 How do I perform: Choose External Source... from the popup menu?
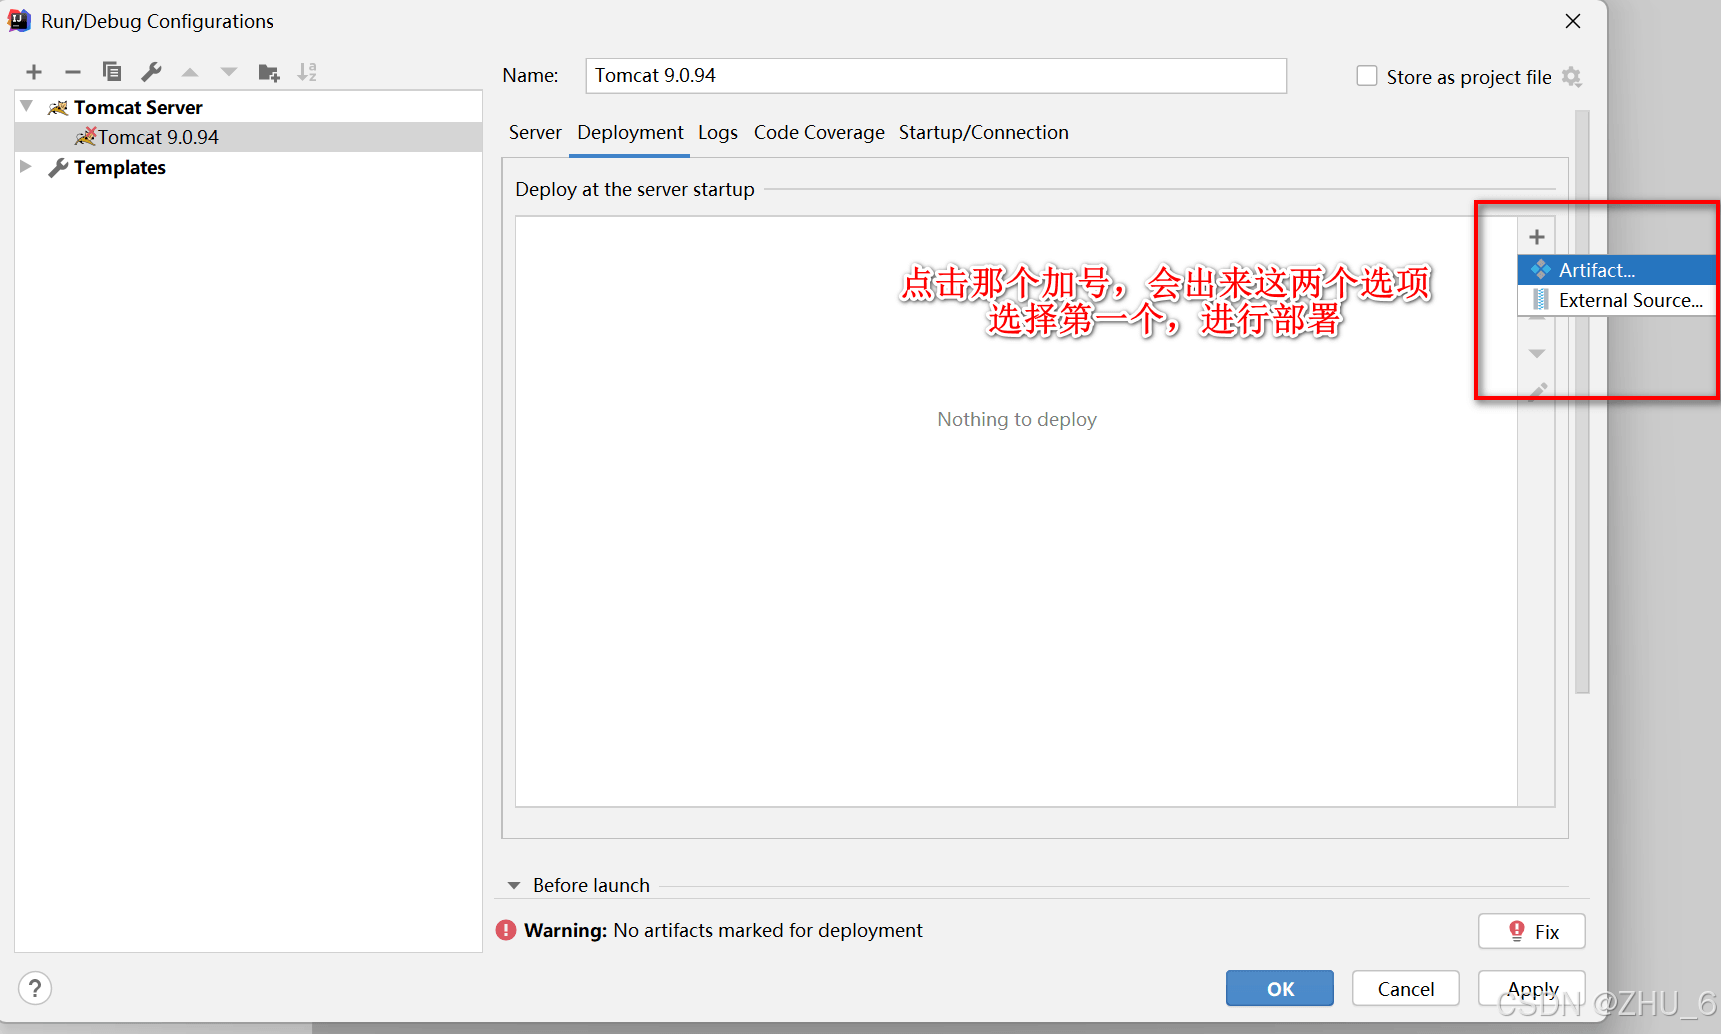click(1616, 300)
